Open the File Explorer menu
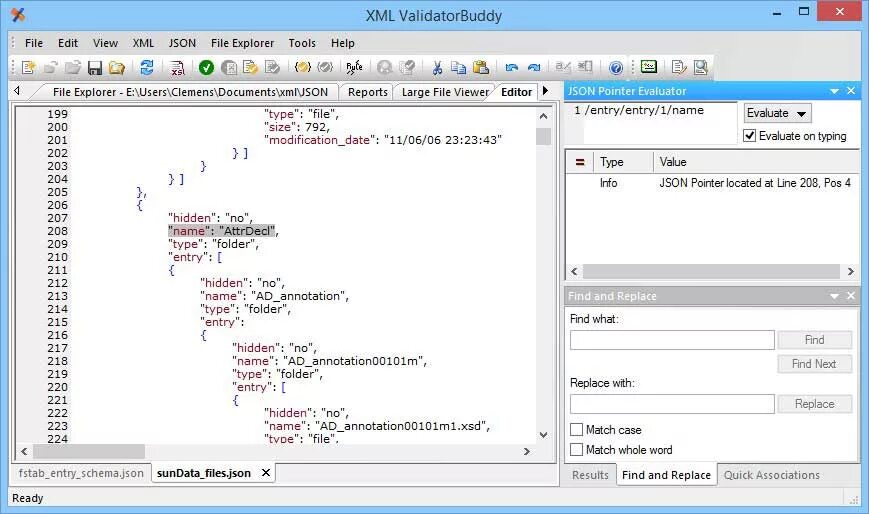The image size is (869, 514). click(x=242, y=43)
